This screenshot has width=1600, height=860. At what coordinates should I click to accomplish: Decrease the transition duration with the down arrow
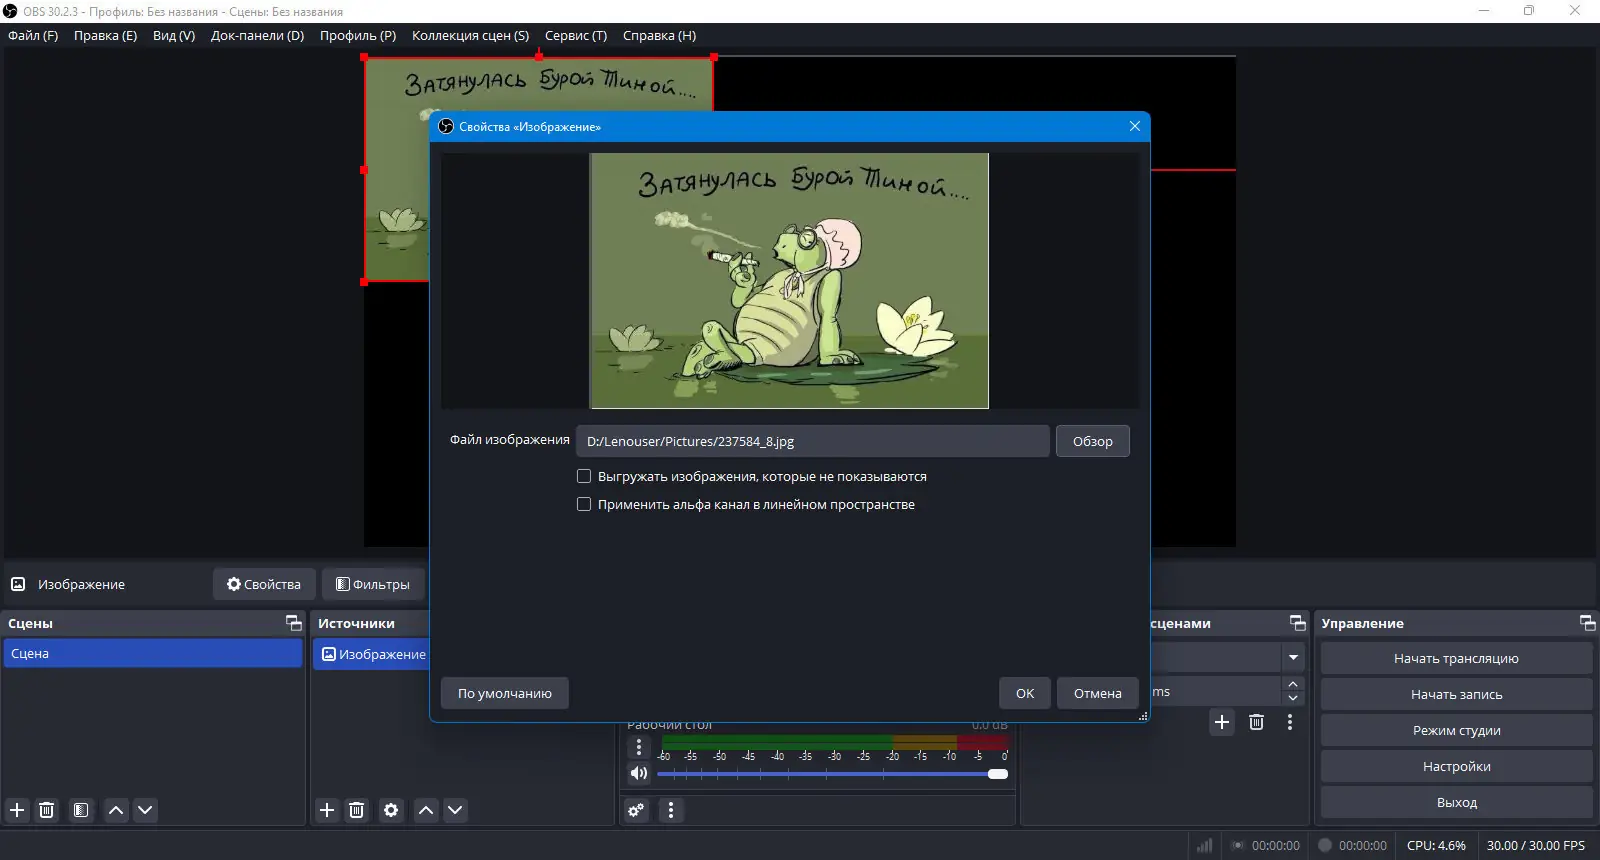[1293, 698]
